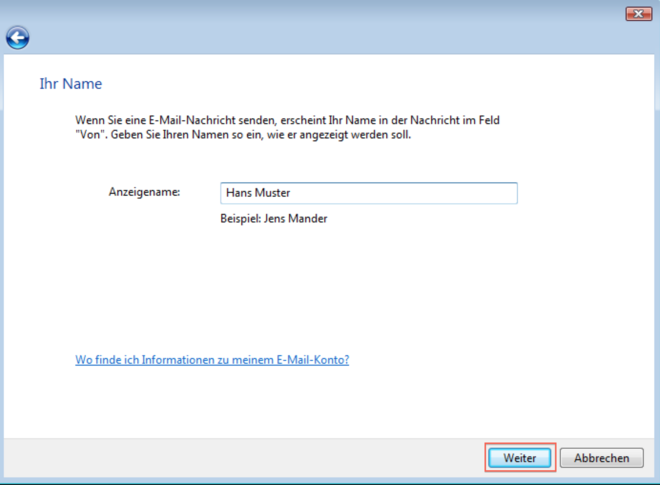Click the word "Muster" in the name field
Image resolution: width=660 pixels, height=485 pixels.
272,193
